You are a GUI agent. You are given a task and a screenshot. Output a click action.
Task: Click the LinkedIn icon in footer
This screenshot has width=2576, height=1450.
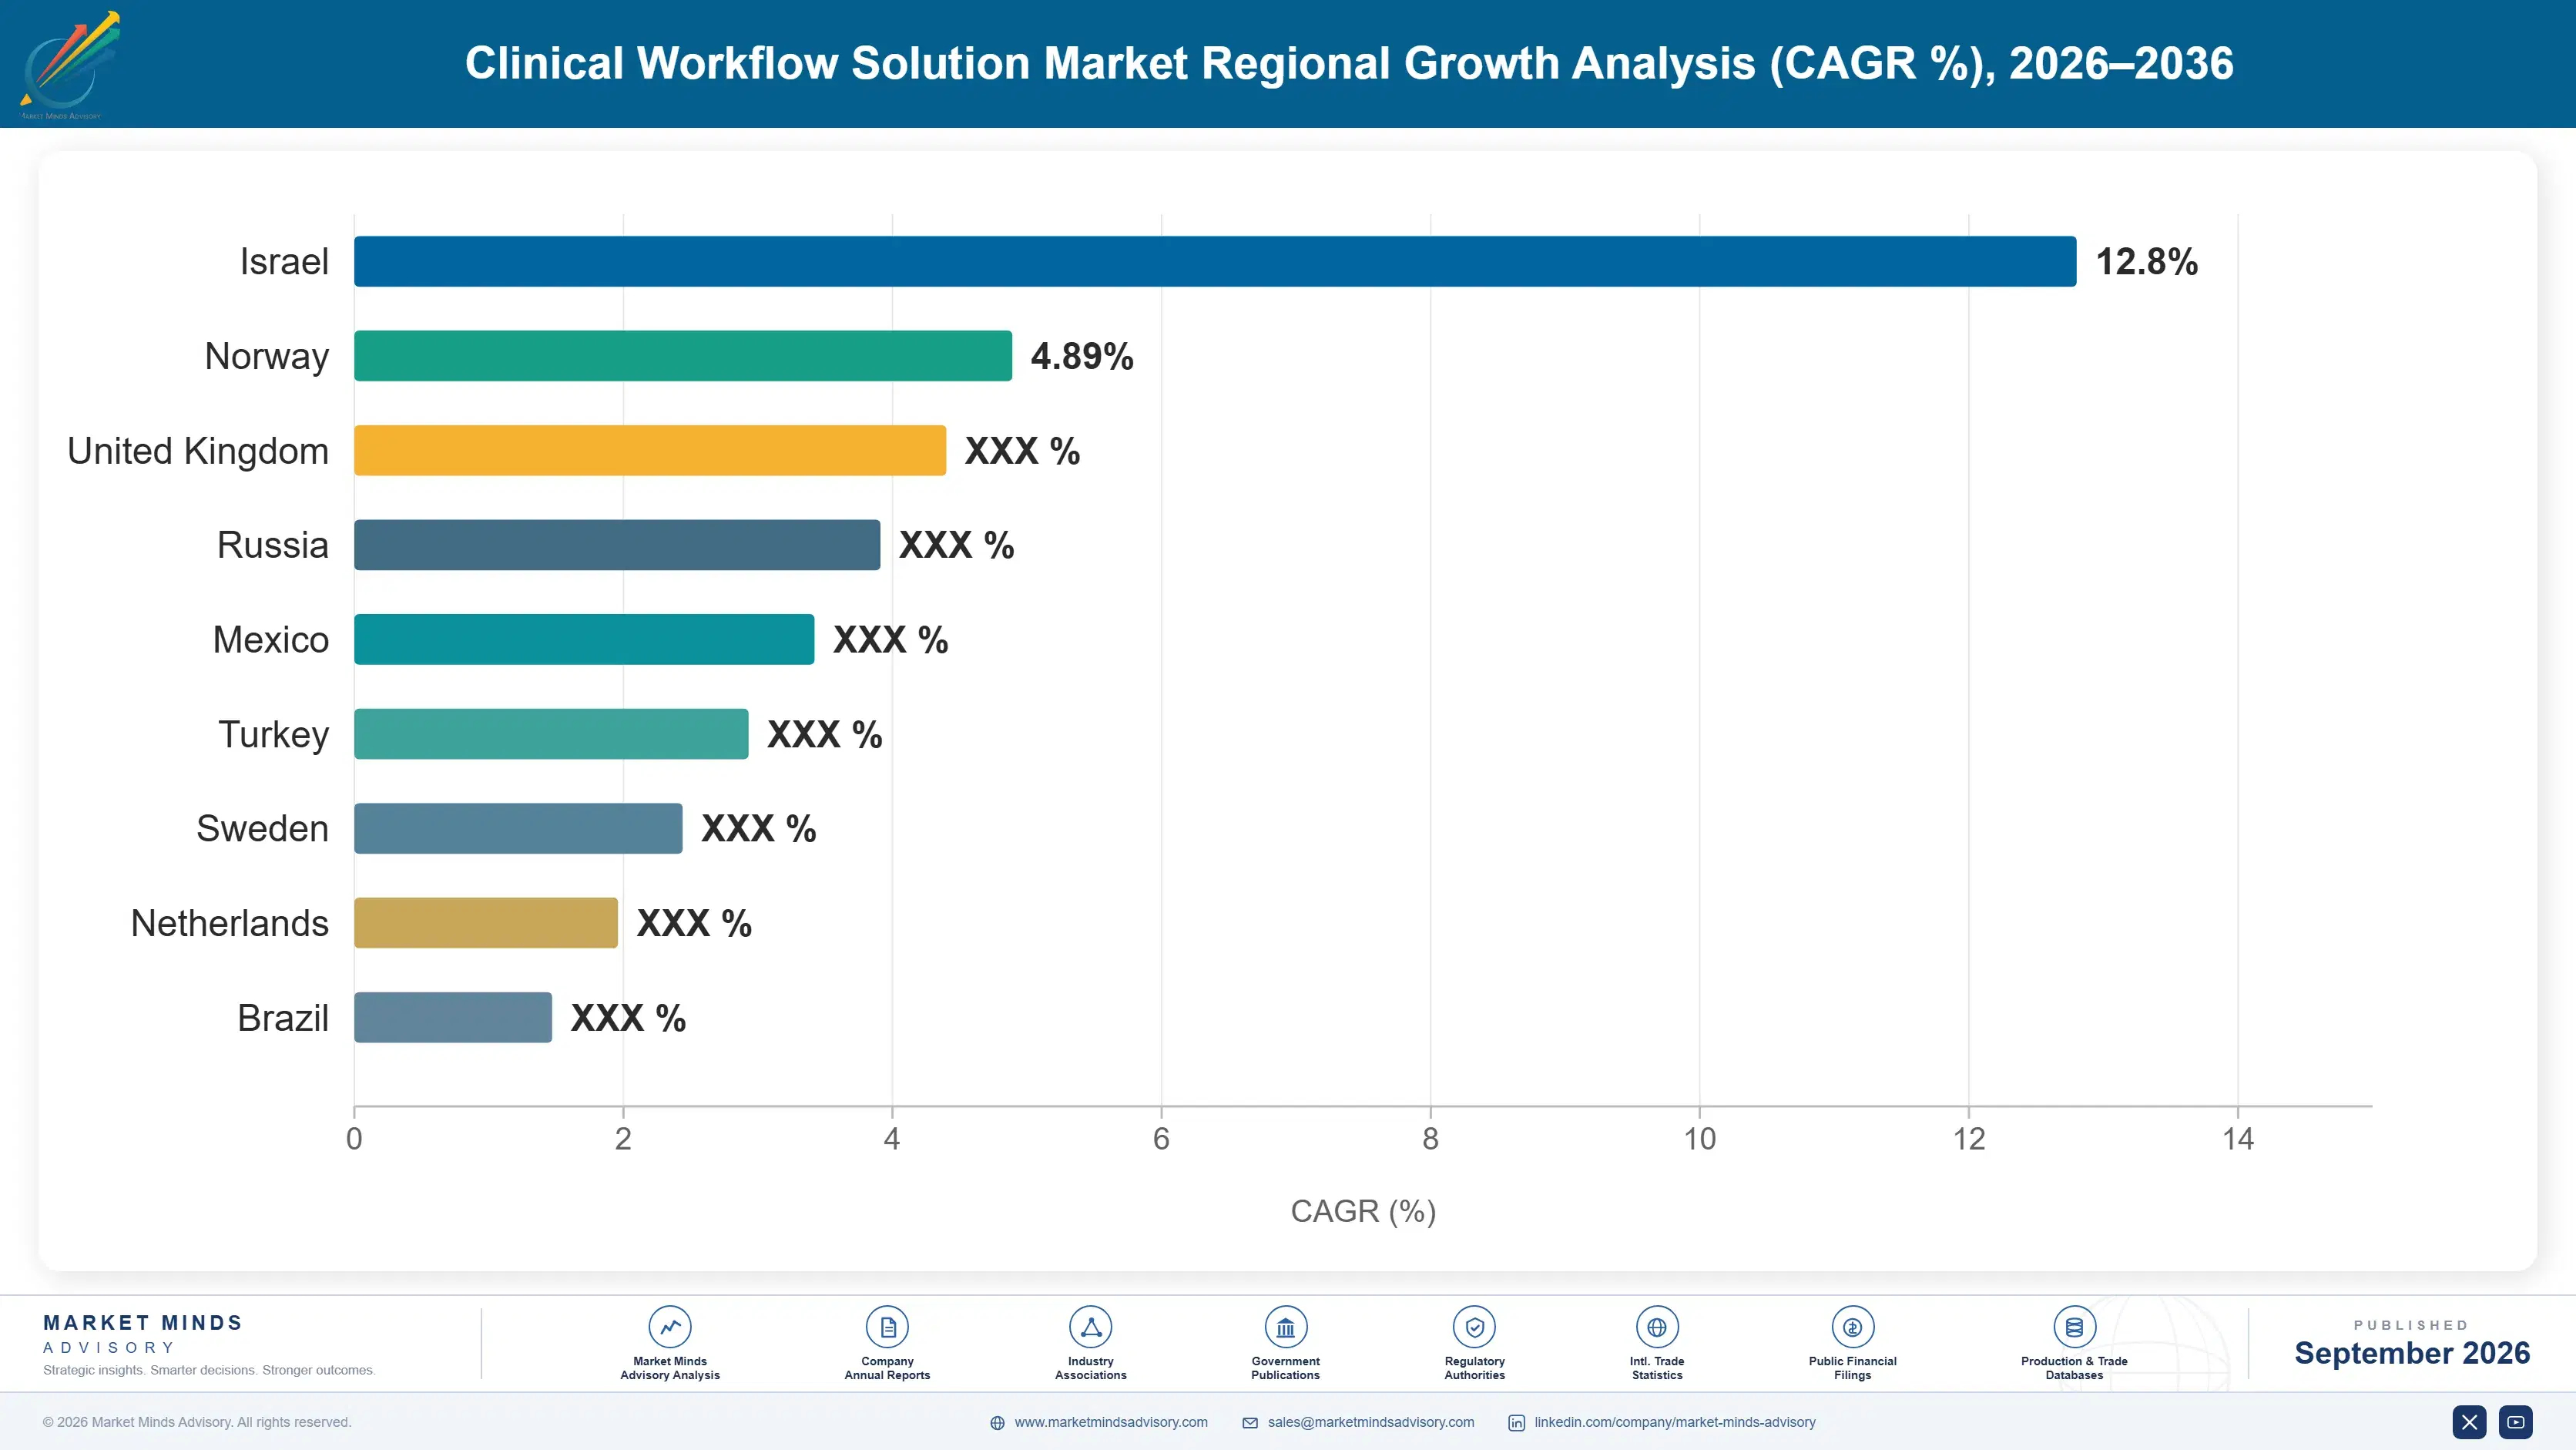pyautogui.click(x=1517, y=1423)
